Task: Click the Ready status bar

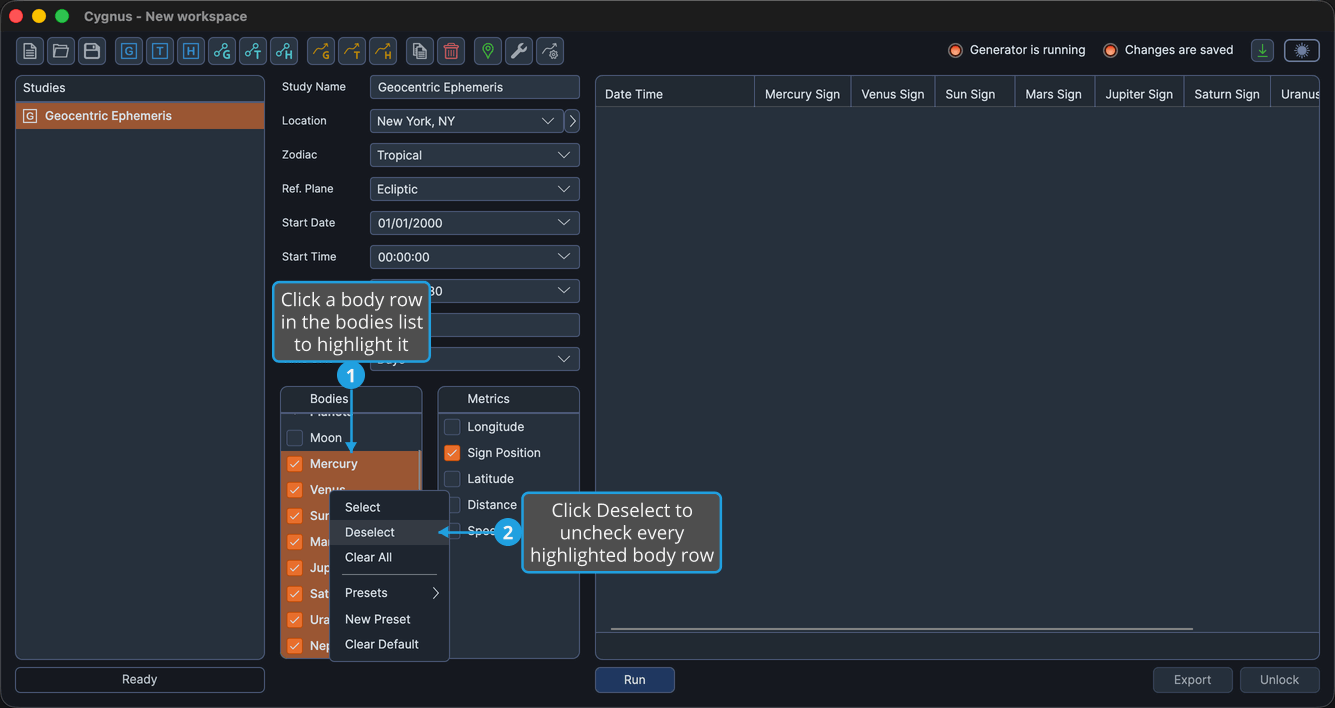Action: [x=140, y=680]
